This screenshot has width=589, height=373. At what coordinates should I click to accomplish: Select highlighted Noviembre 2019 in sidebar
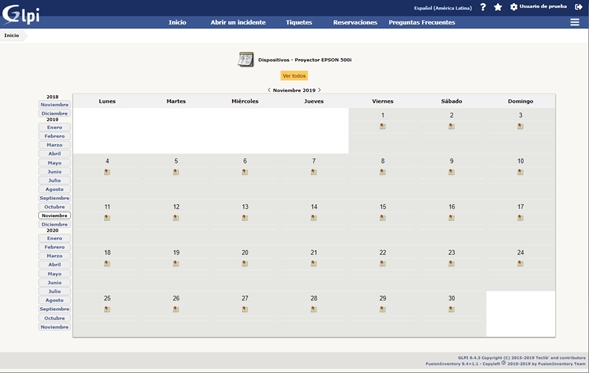(x=54, y=216)
